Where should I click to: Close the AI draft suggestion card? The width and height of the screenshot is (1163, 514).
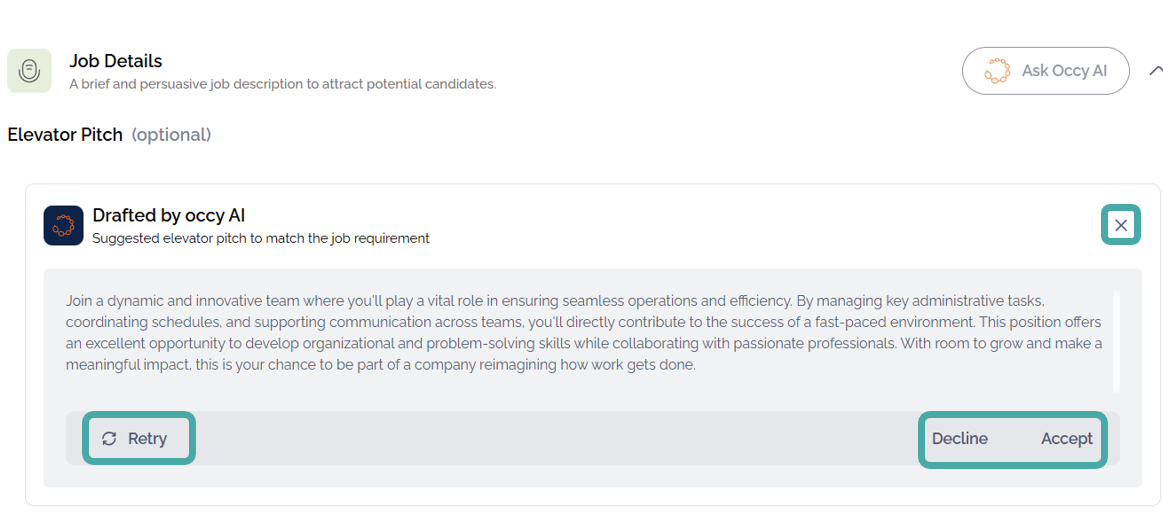click(x=1120, y=225)
